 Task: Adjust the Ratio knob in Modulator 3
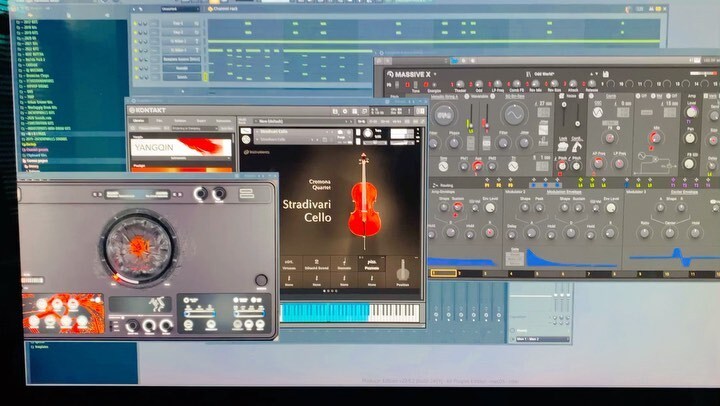[x=645, y=233]
